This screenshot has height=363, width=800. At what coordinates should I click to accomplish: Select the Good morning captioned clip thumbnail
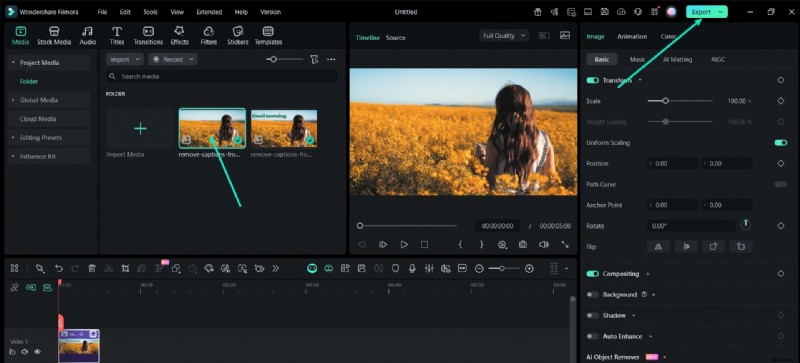tap(284, 129)
